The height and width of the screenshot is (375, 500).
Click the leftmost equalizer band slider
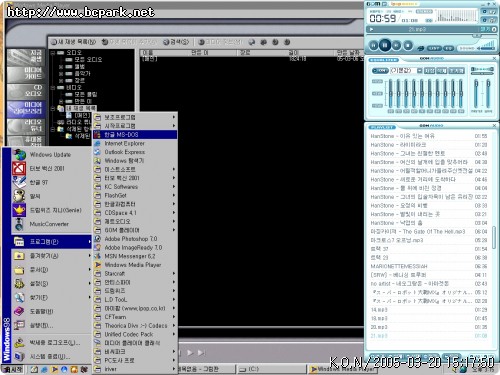[x=391, y=93]
